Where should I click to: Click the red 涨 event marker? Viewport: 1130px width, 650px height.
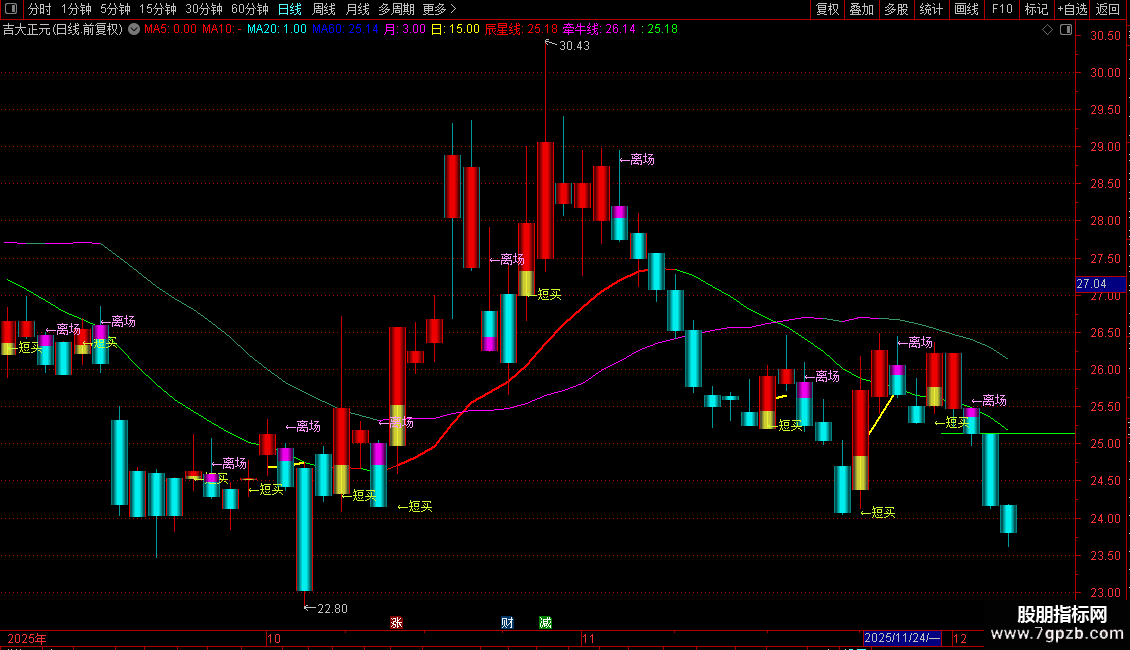click(396, 623)
